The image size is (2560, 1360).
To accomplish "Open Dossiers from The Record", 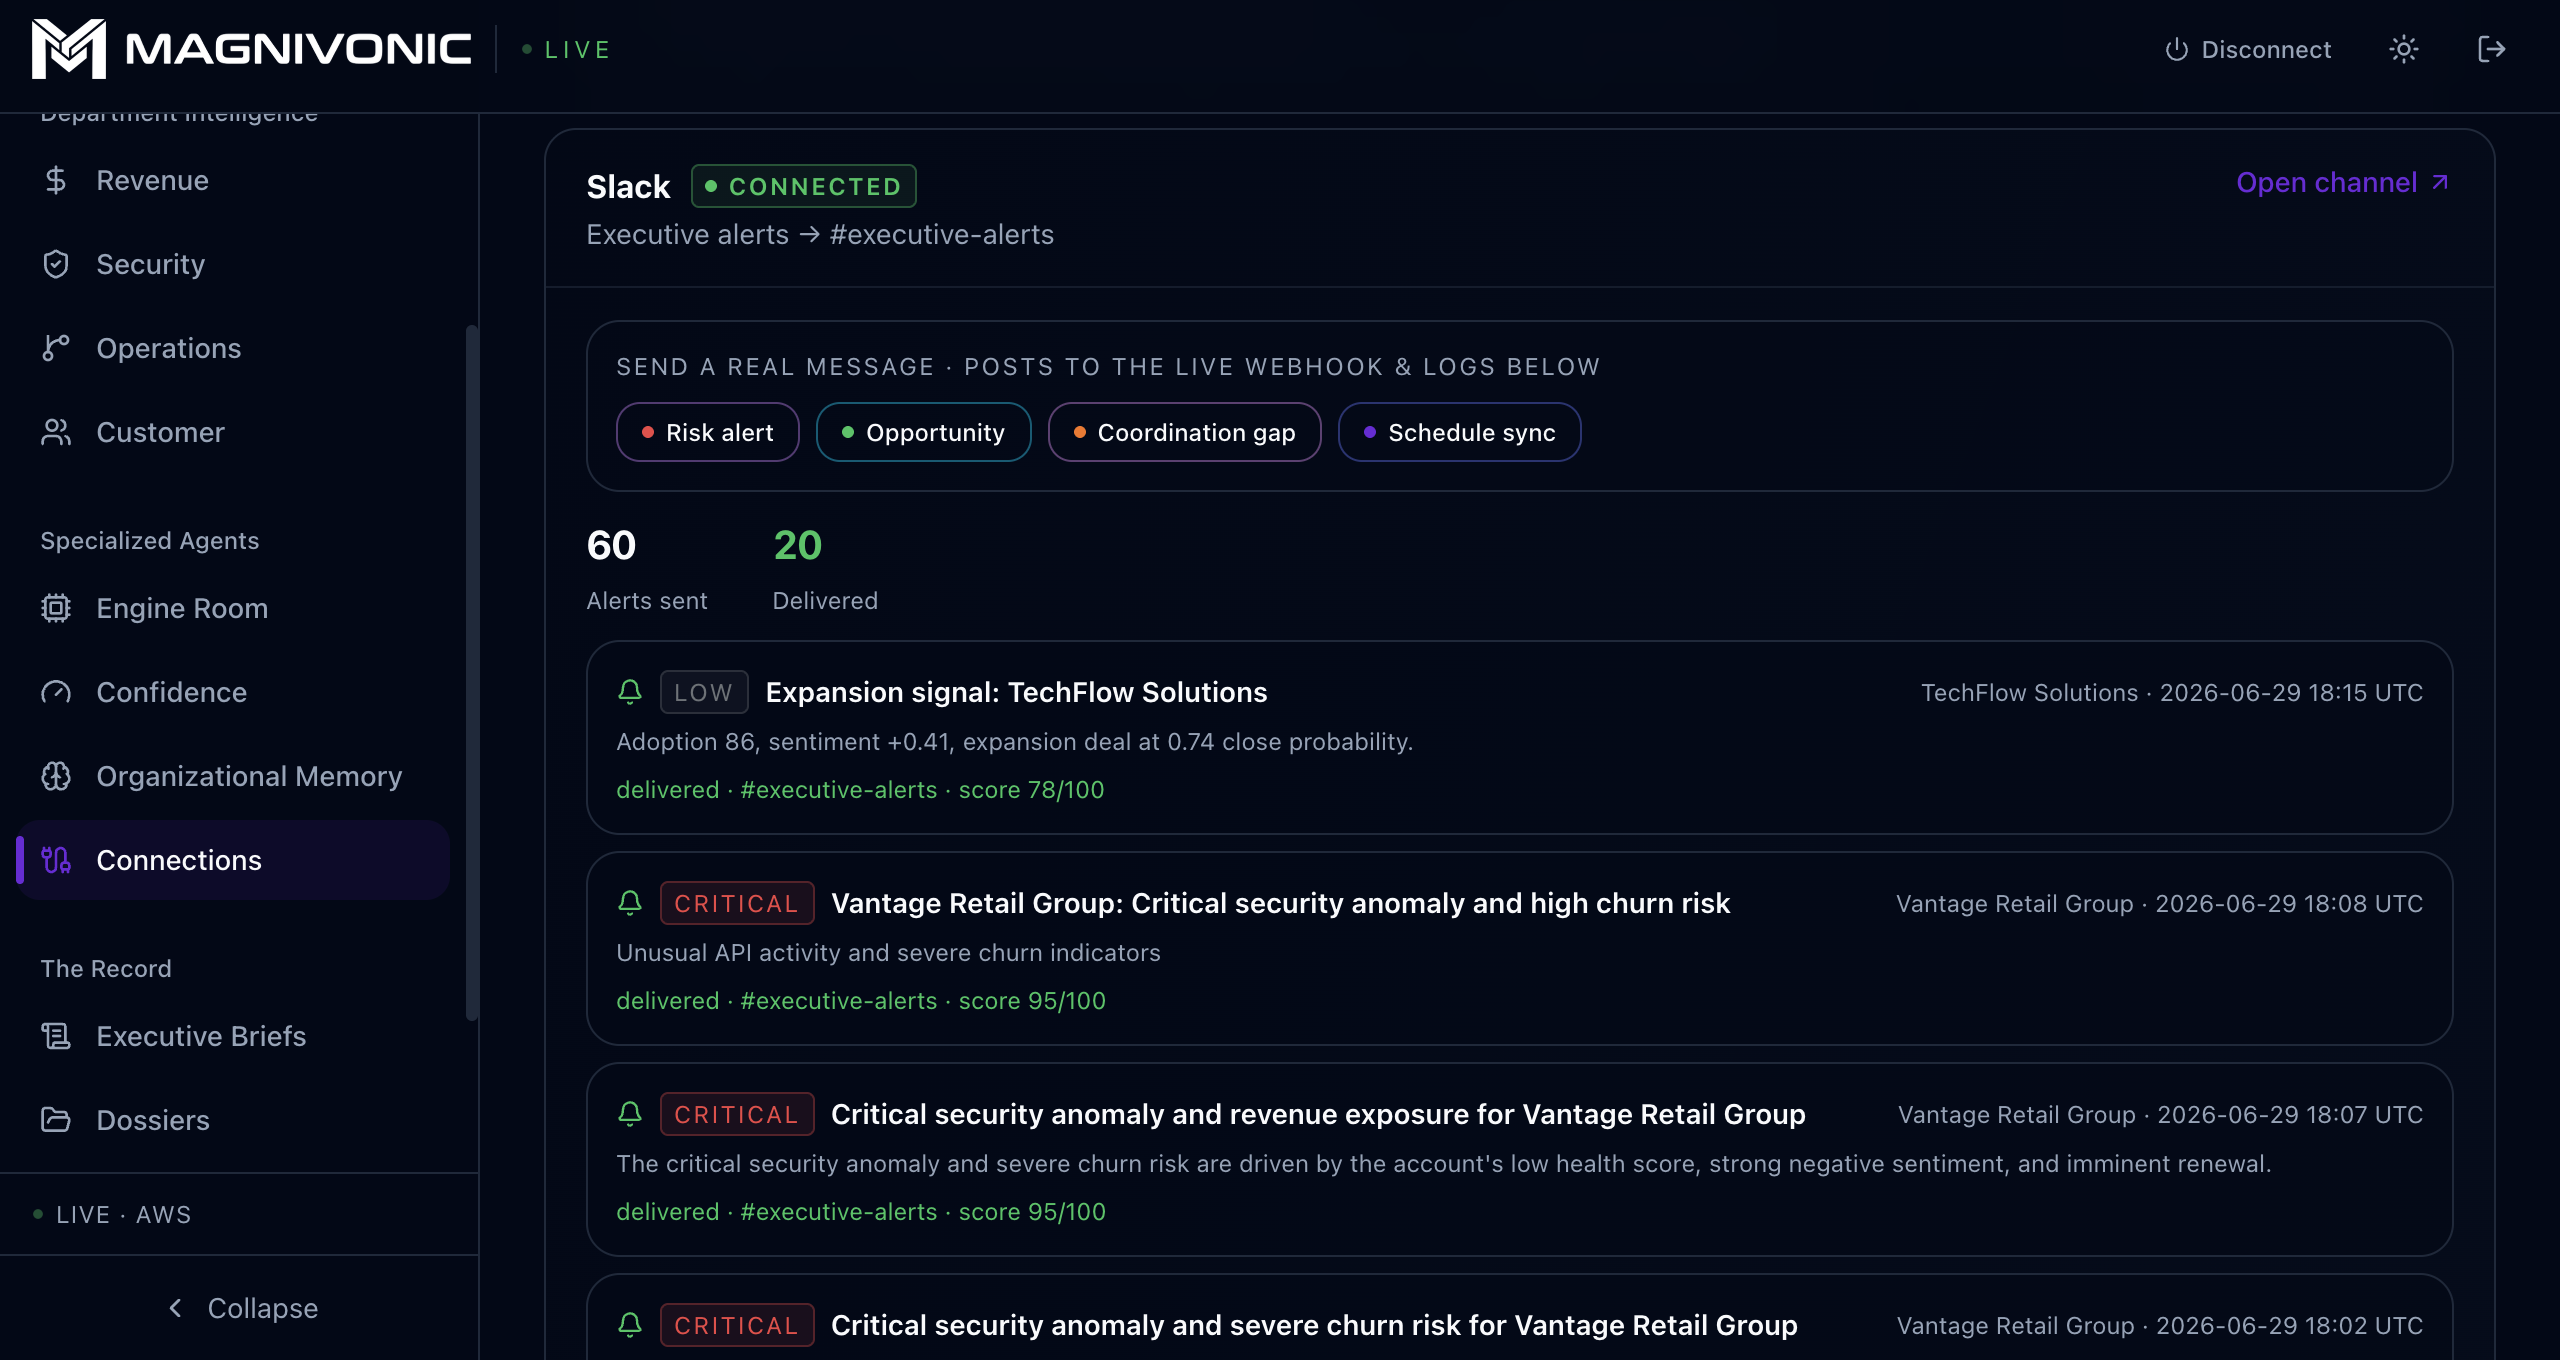I will (232, 1120).
